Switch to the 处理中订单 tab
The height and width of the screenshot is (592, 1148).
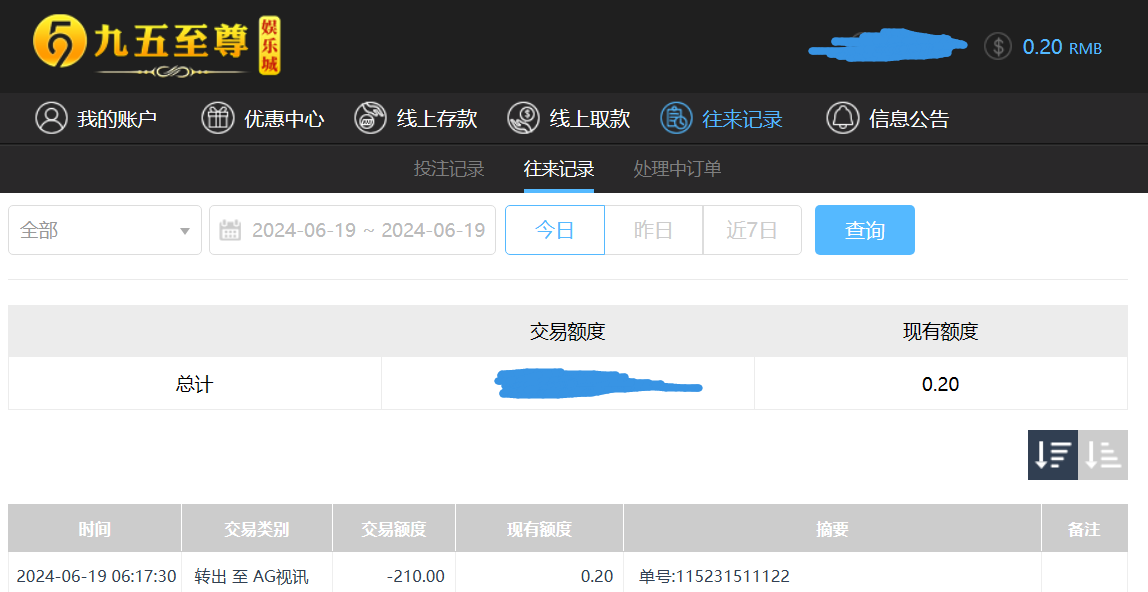(x=677, y=169)
